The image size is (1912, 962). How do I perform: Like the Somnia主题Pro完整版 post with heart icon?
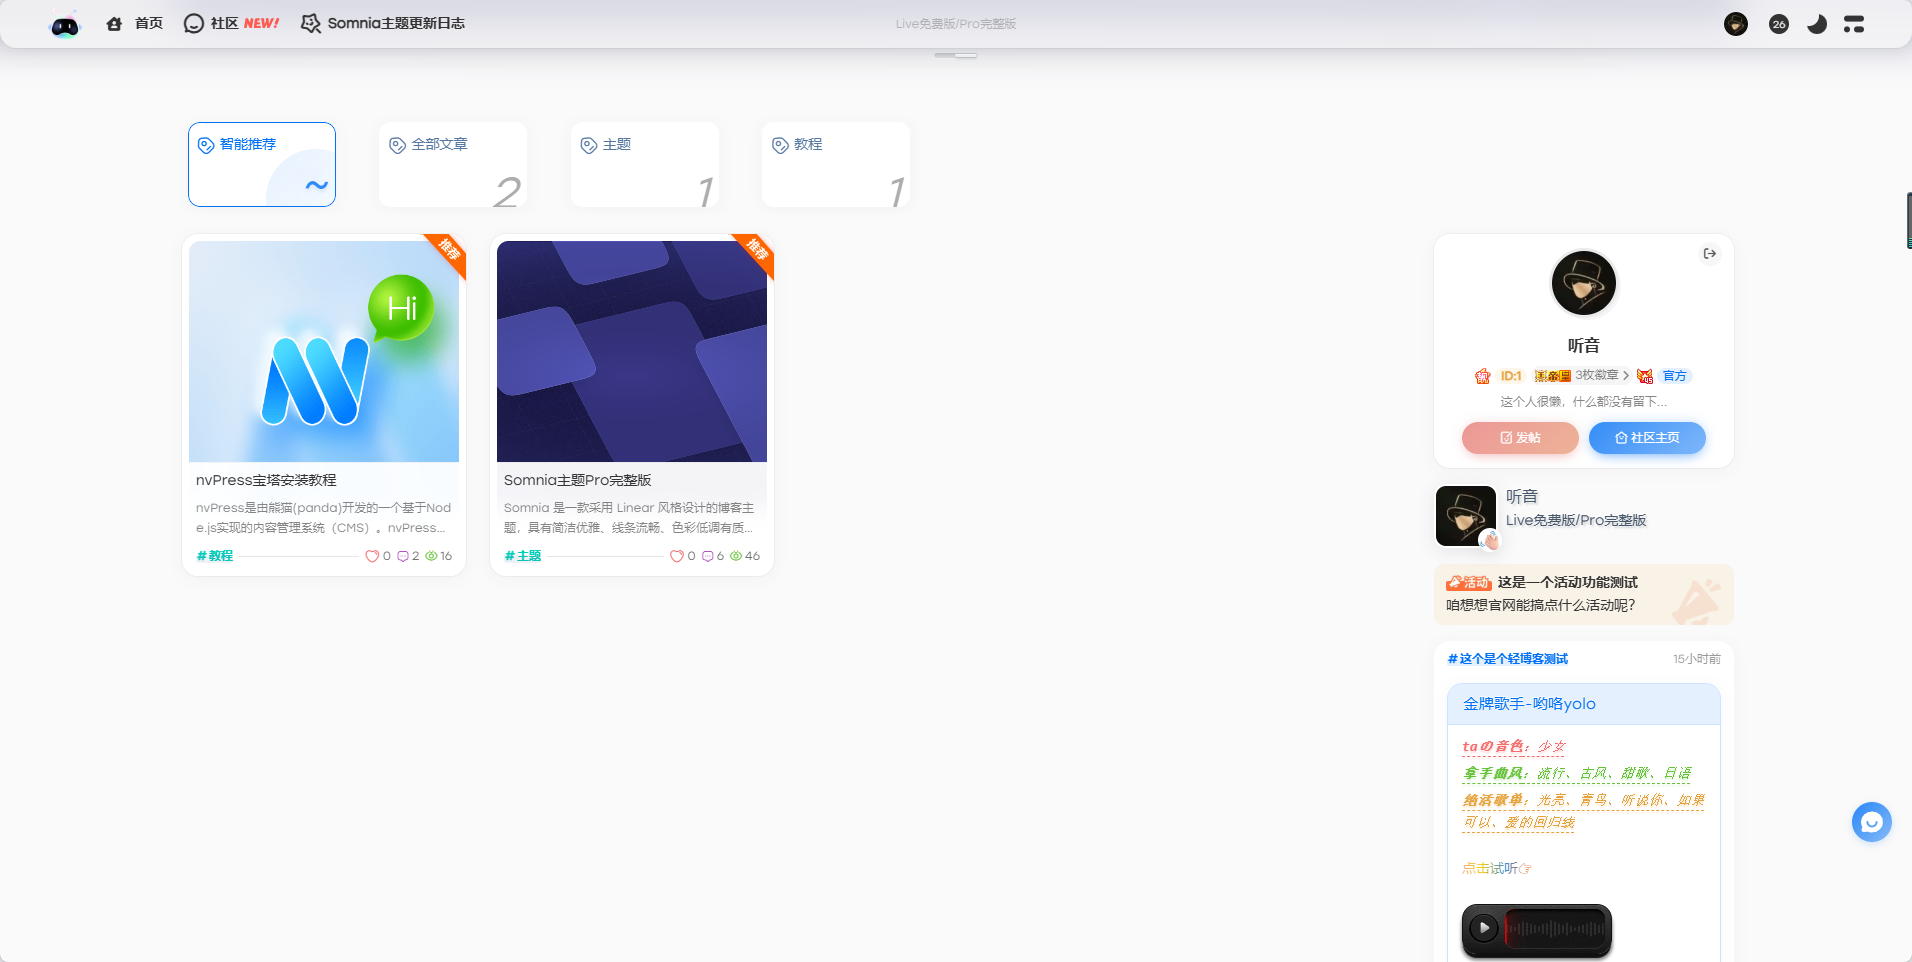point(677,556)
